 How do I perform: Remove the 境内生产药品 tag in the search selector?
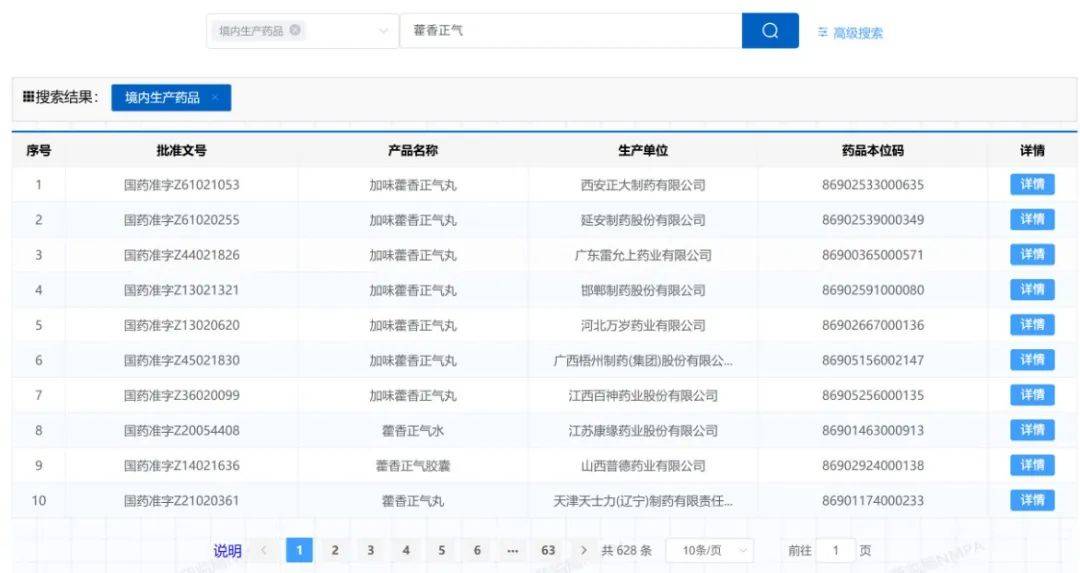pyautogui.click(x=295, y=30)
